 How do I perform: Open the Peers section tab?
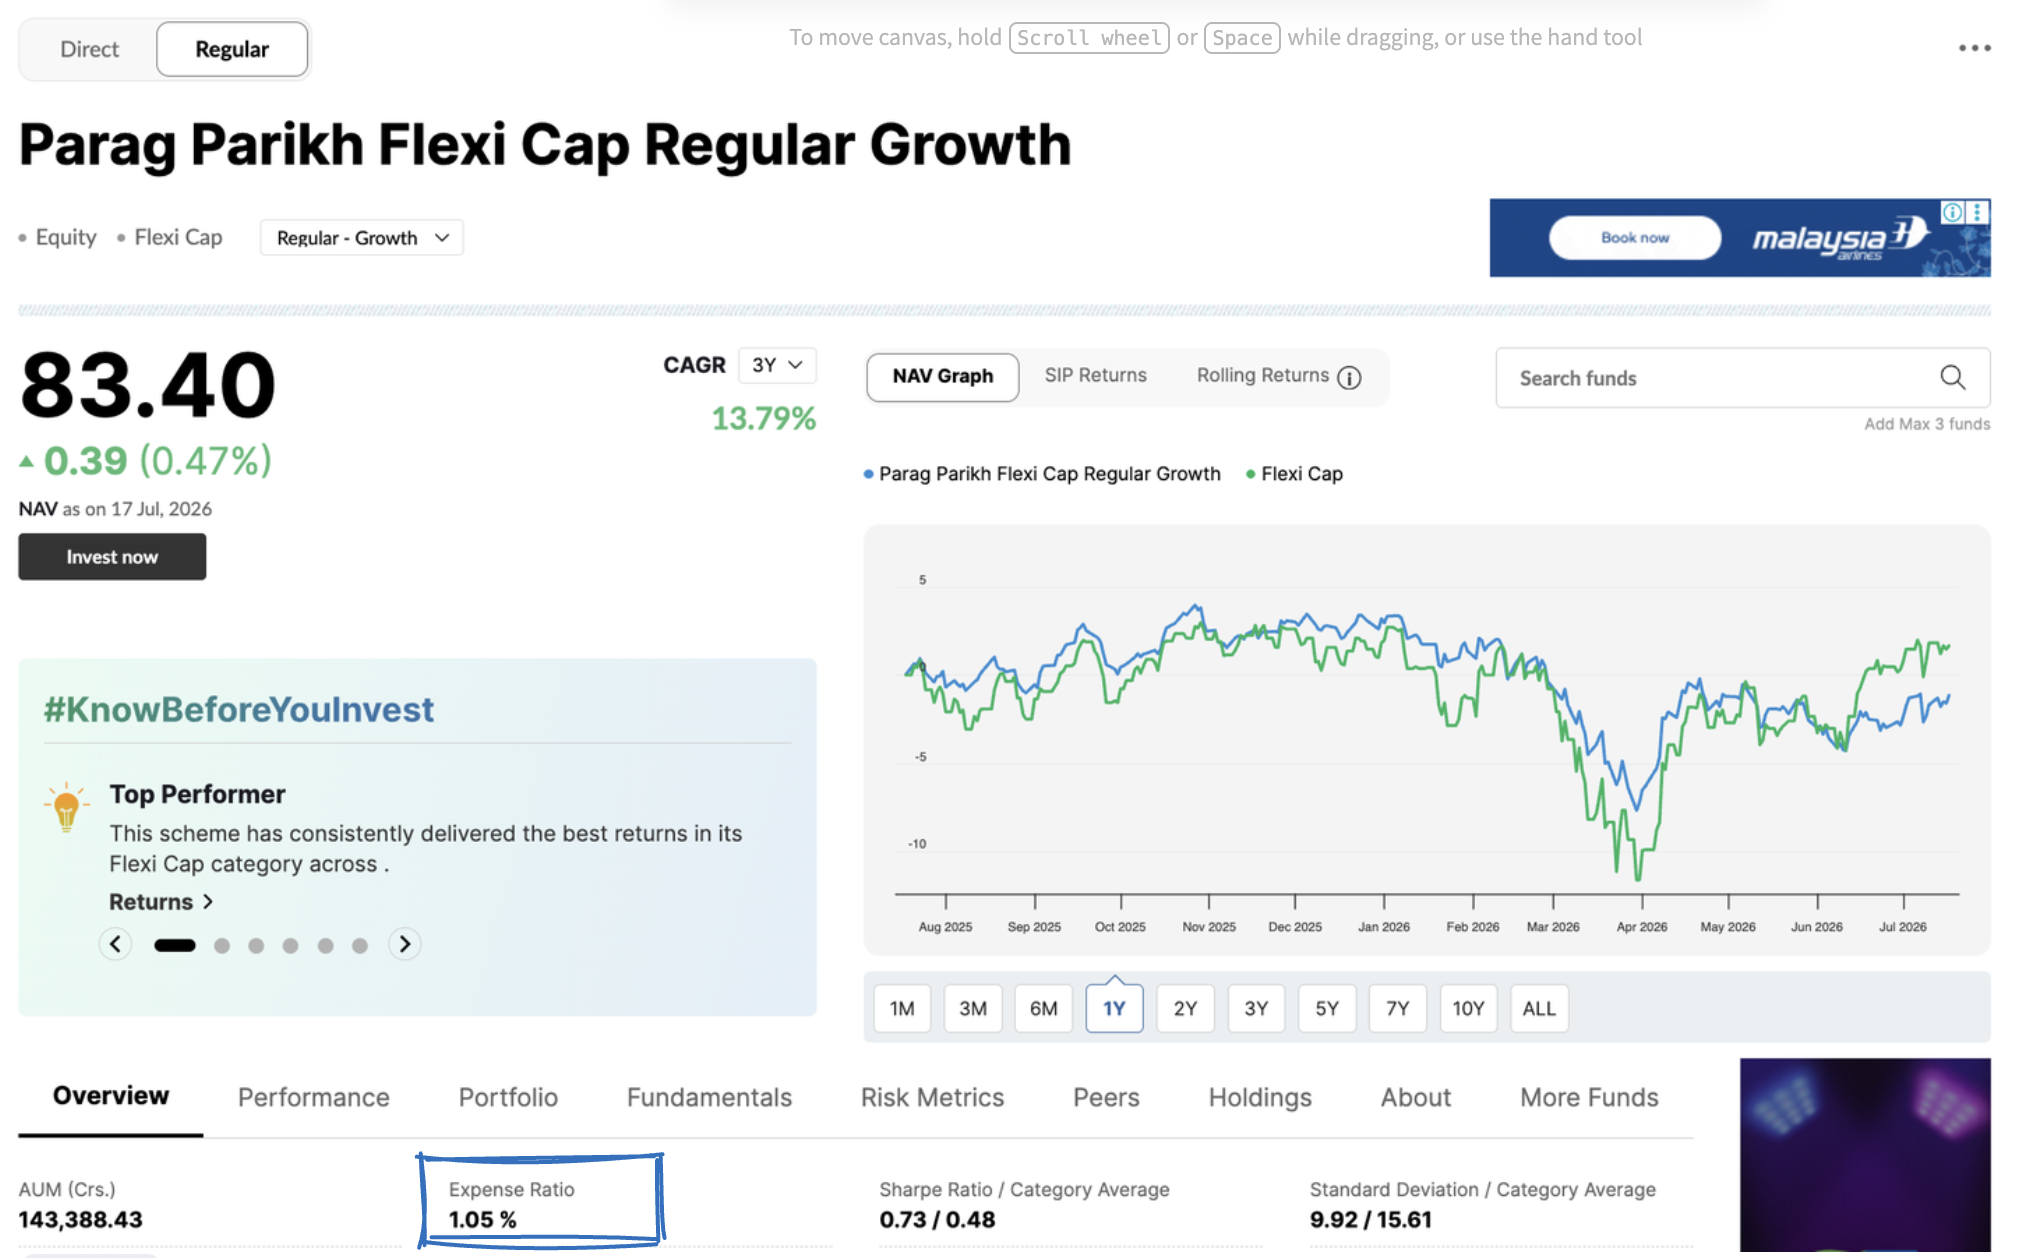click(x=1106, y=1097)
